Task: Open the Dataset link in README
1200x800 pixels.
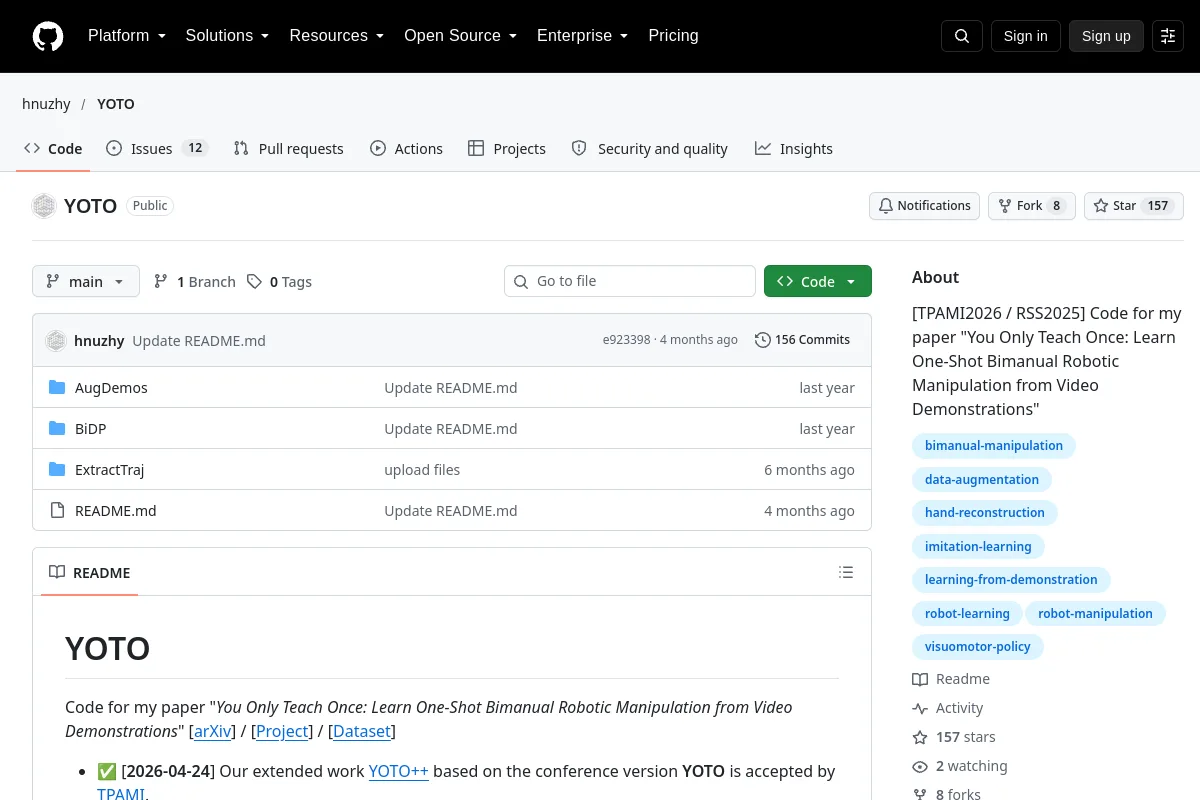Action: 362,731
